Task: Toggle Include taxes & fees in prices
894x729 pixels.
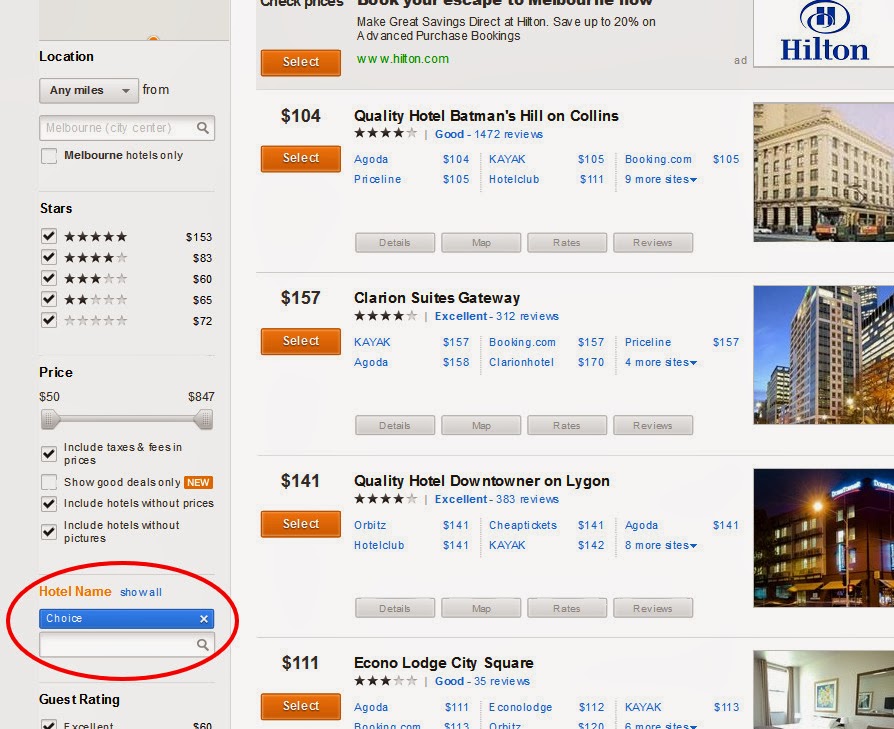Action: 49,454
